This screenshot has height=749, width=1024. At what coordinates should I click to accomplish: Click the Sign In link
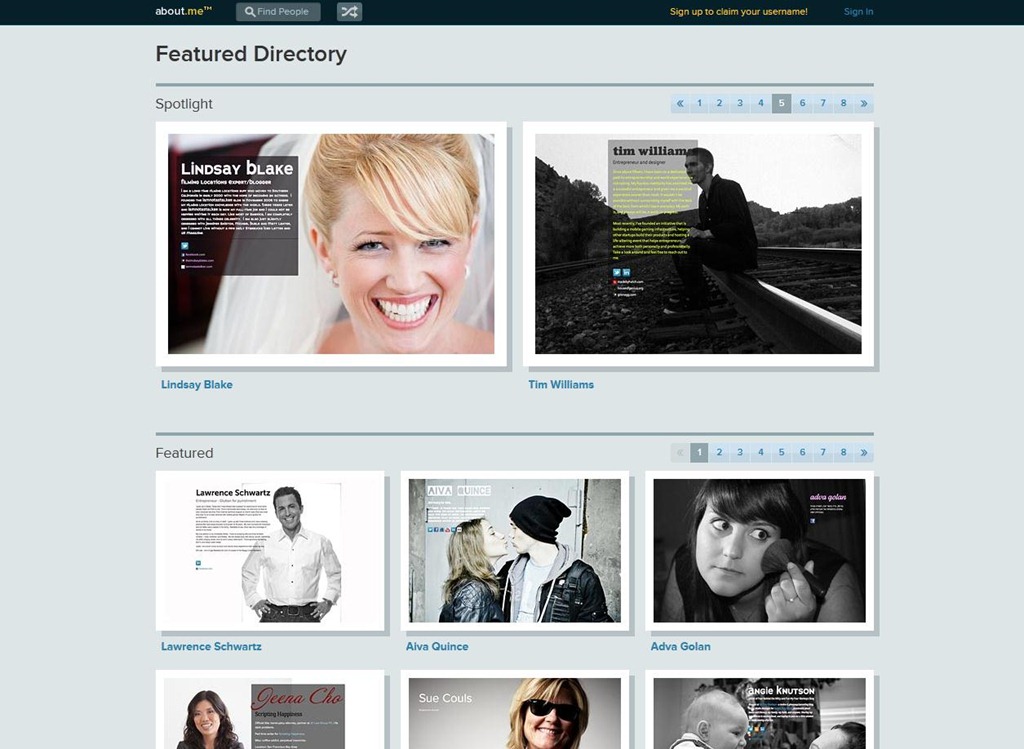coord(858,12)
